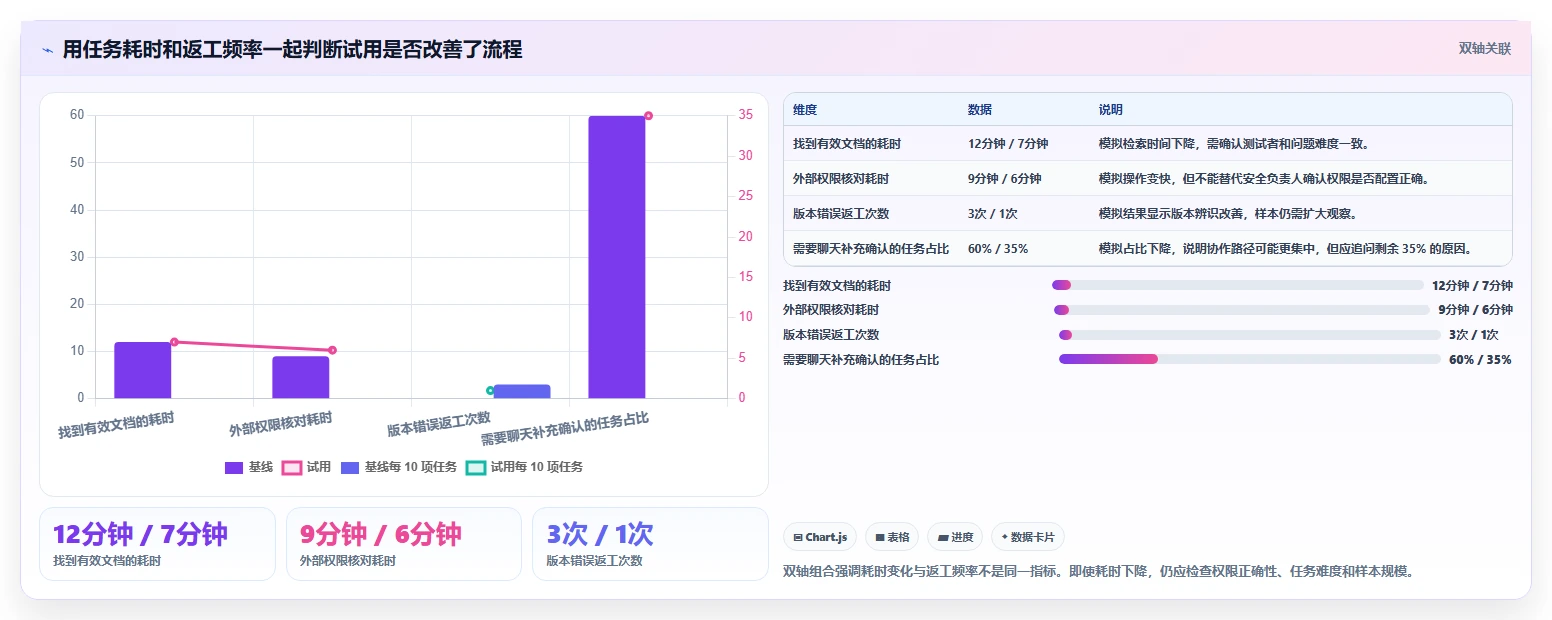Screen dimensions: 1552x620
Task: Click the Chart.js tag
Action: pos(820,537)
